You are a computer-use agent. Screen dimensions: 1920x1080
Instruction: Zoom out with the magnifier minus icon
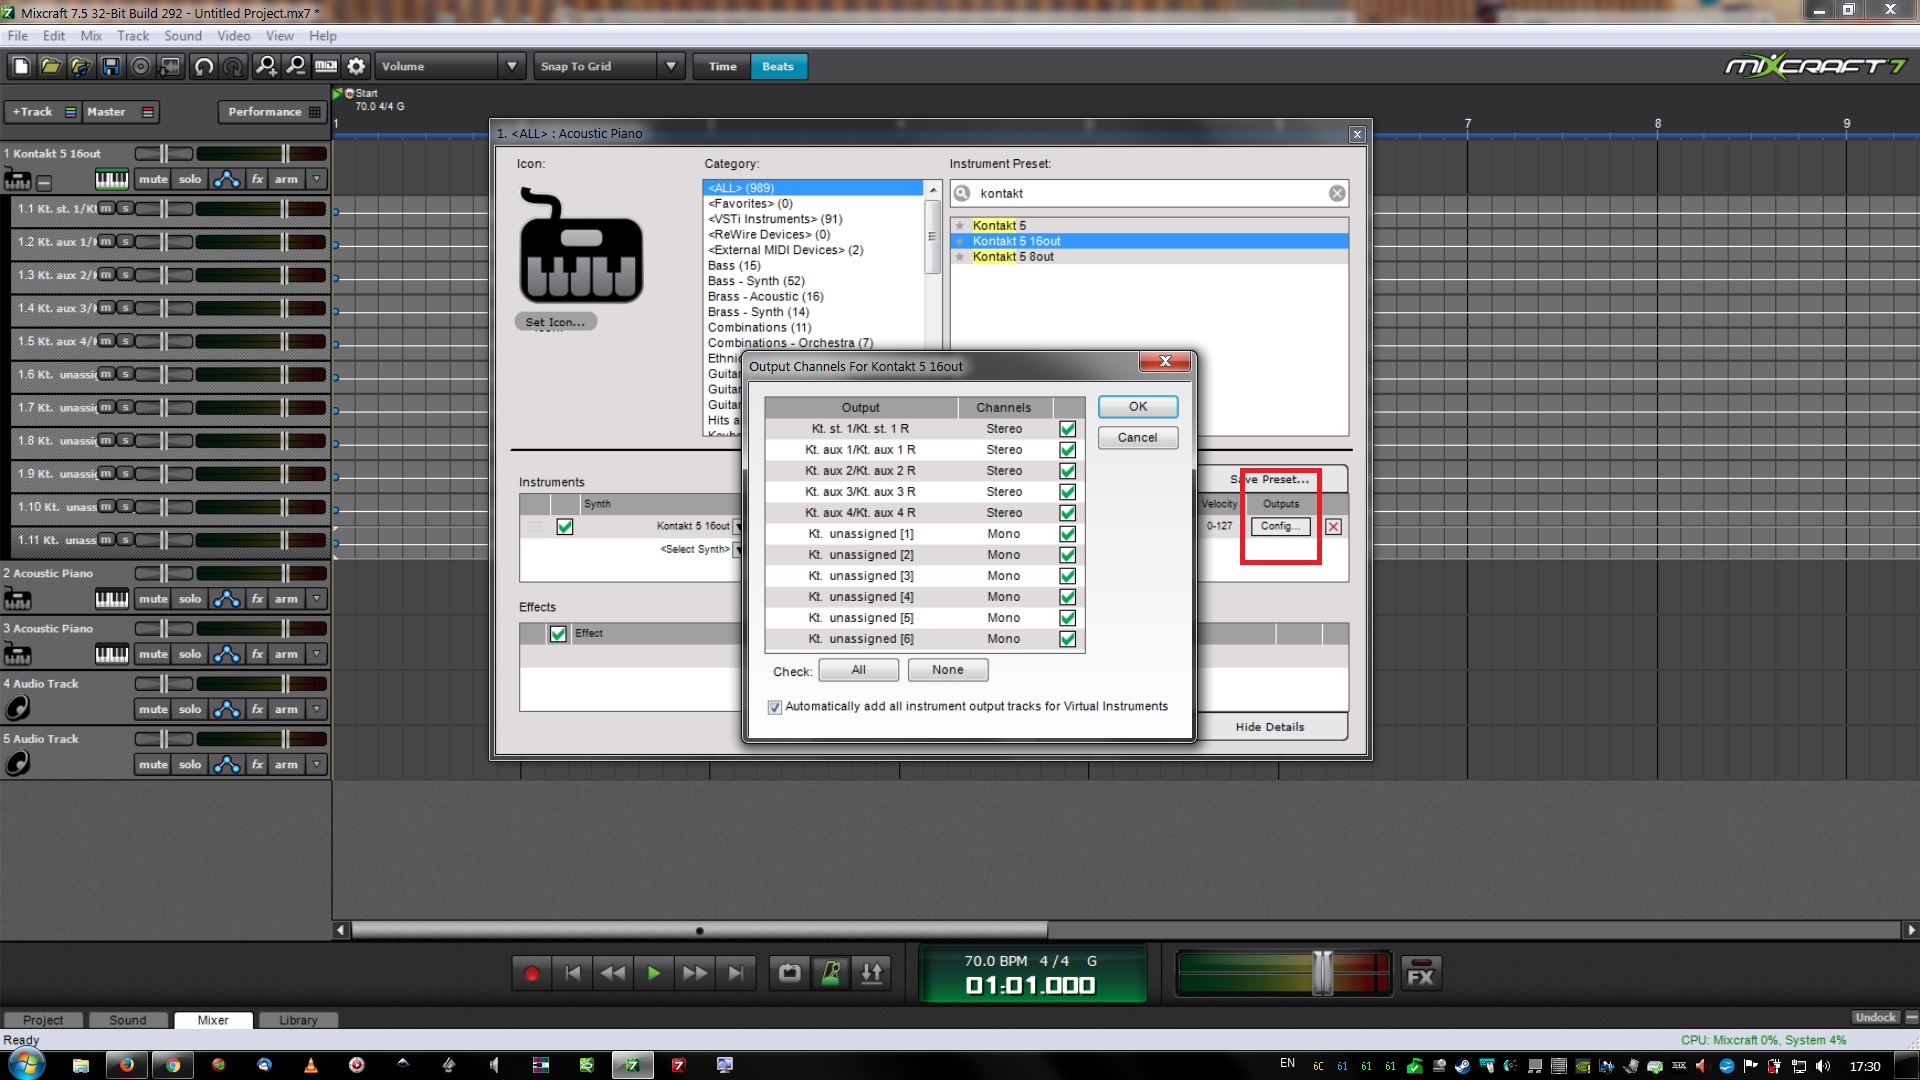(296, 67)
